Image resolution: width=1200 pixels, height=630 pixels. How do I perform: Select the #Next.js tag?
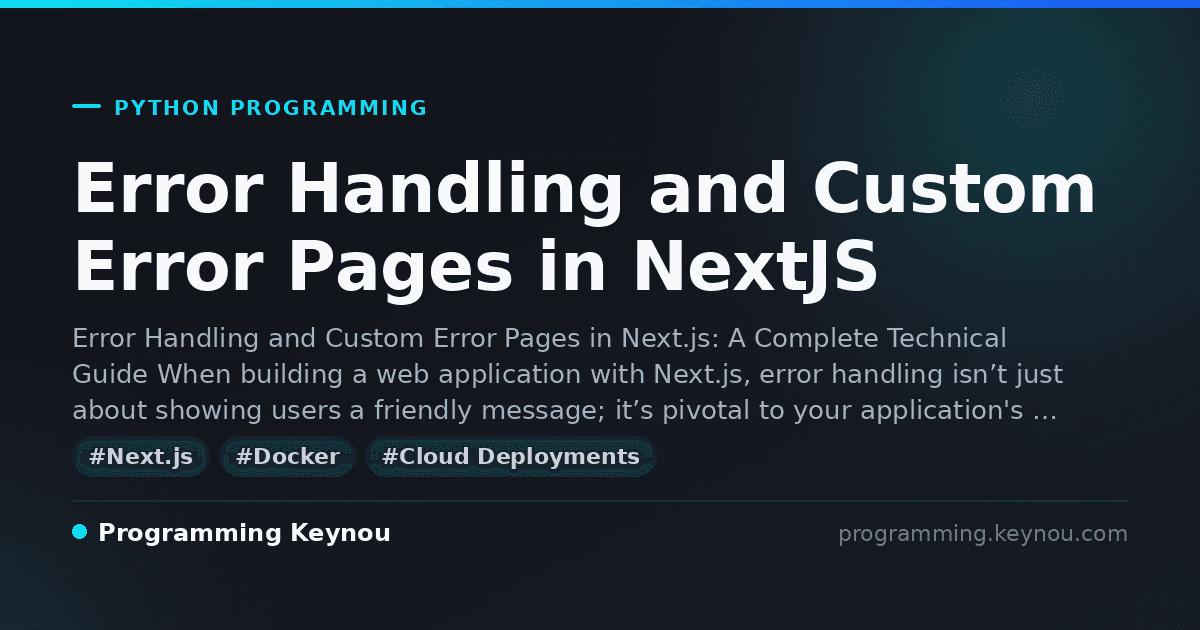pyautogui.click(x=141, y=457)
